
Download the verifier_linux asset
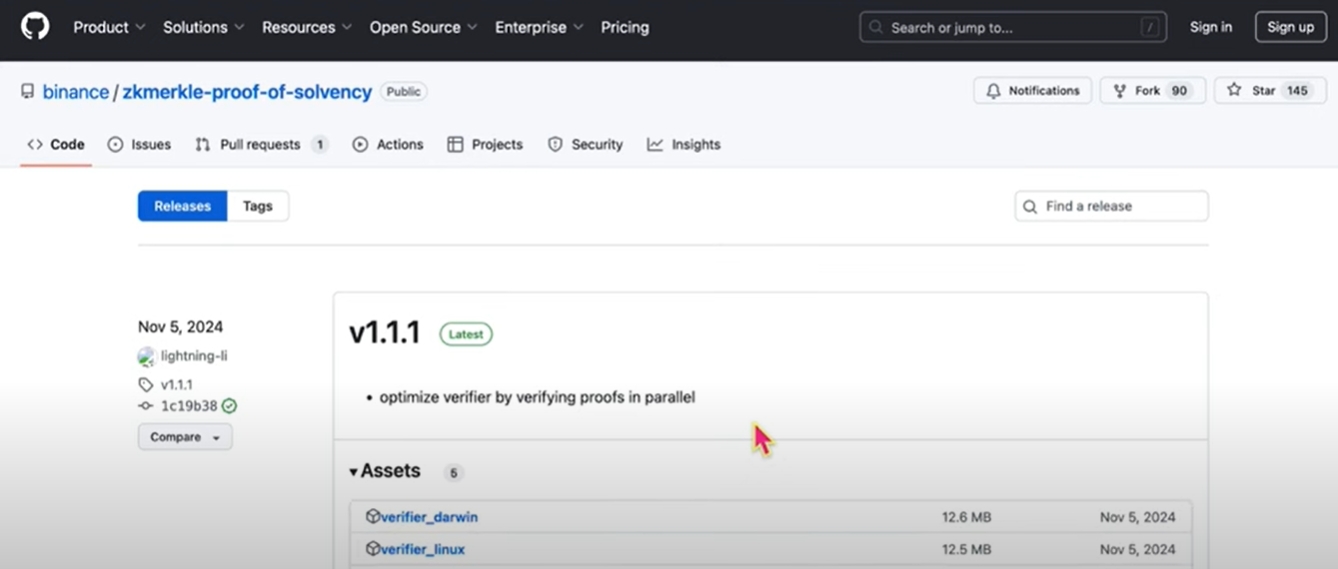(x=423, y=549)
